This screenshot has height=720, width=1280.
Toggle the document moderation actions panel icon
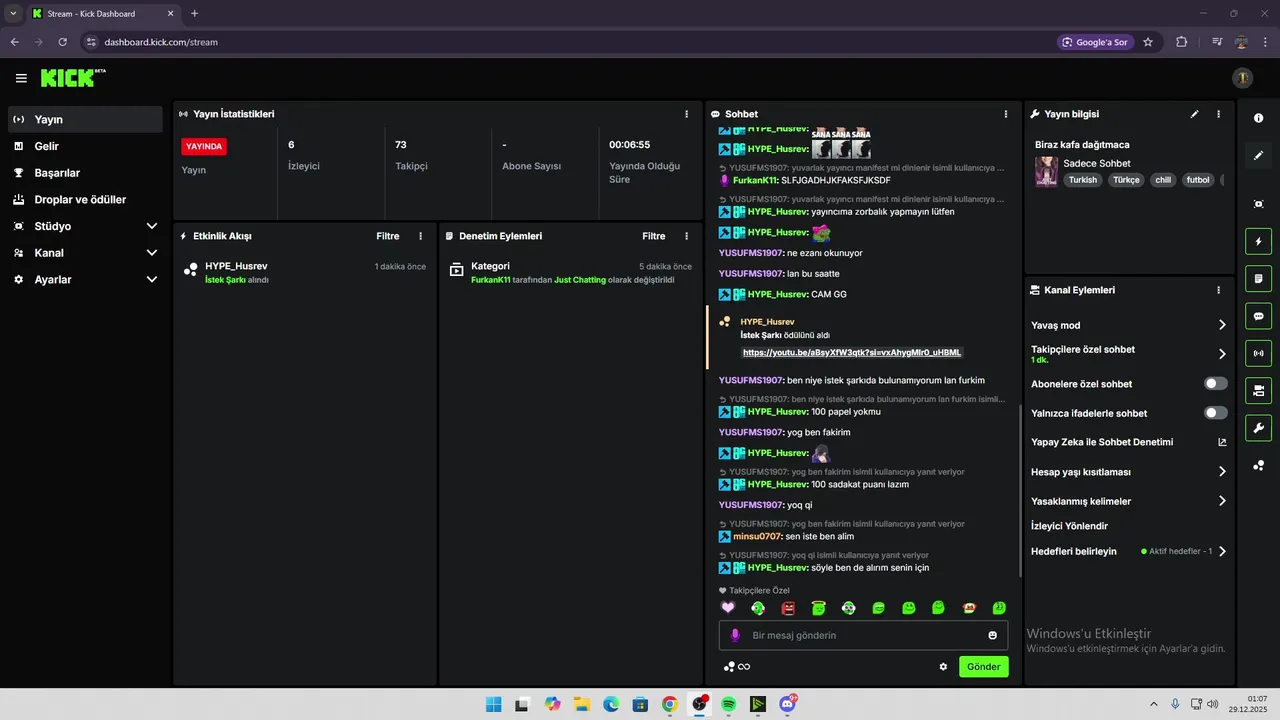[x=1258, y=278]
